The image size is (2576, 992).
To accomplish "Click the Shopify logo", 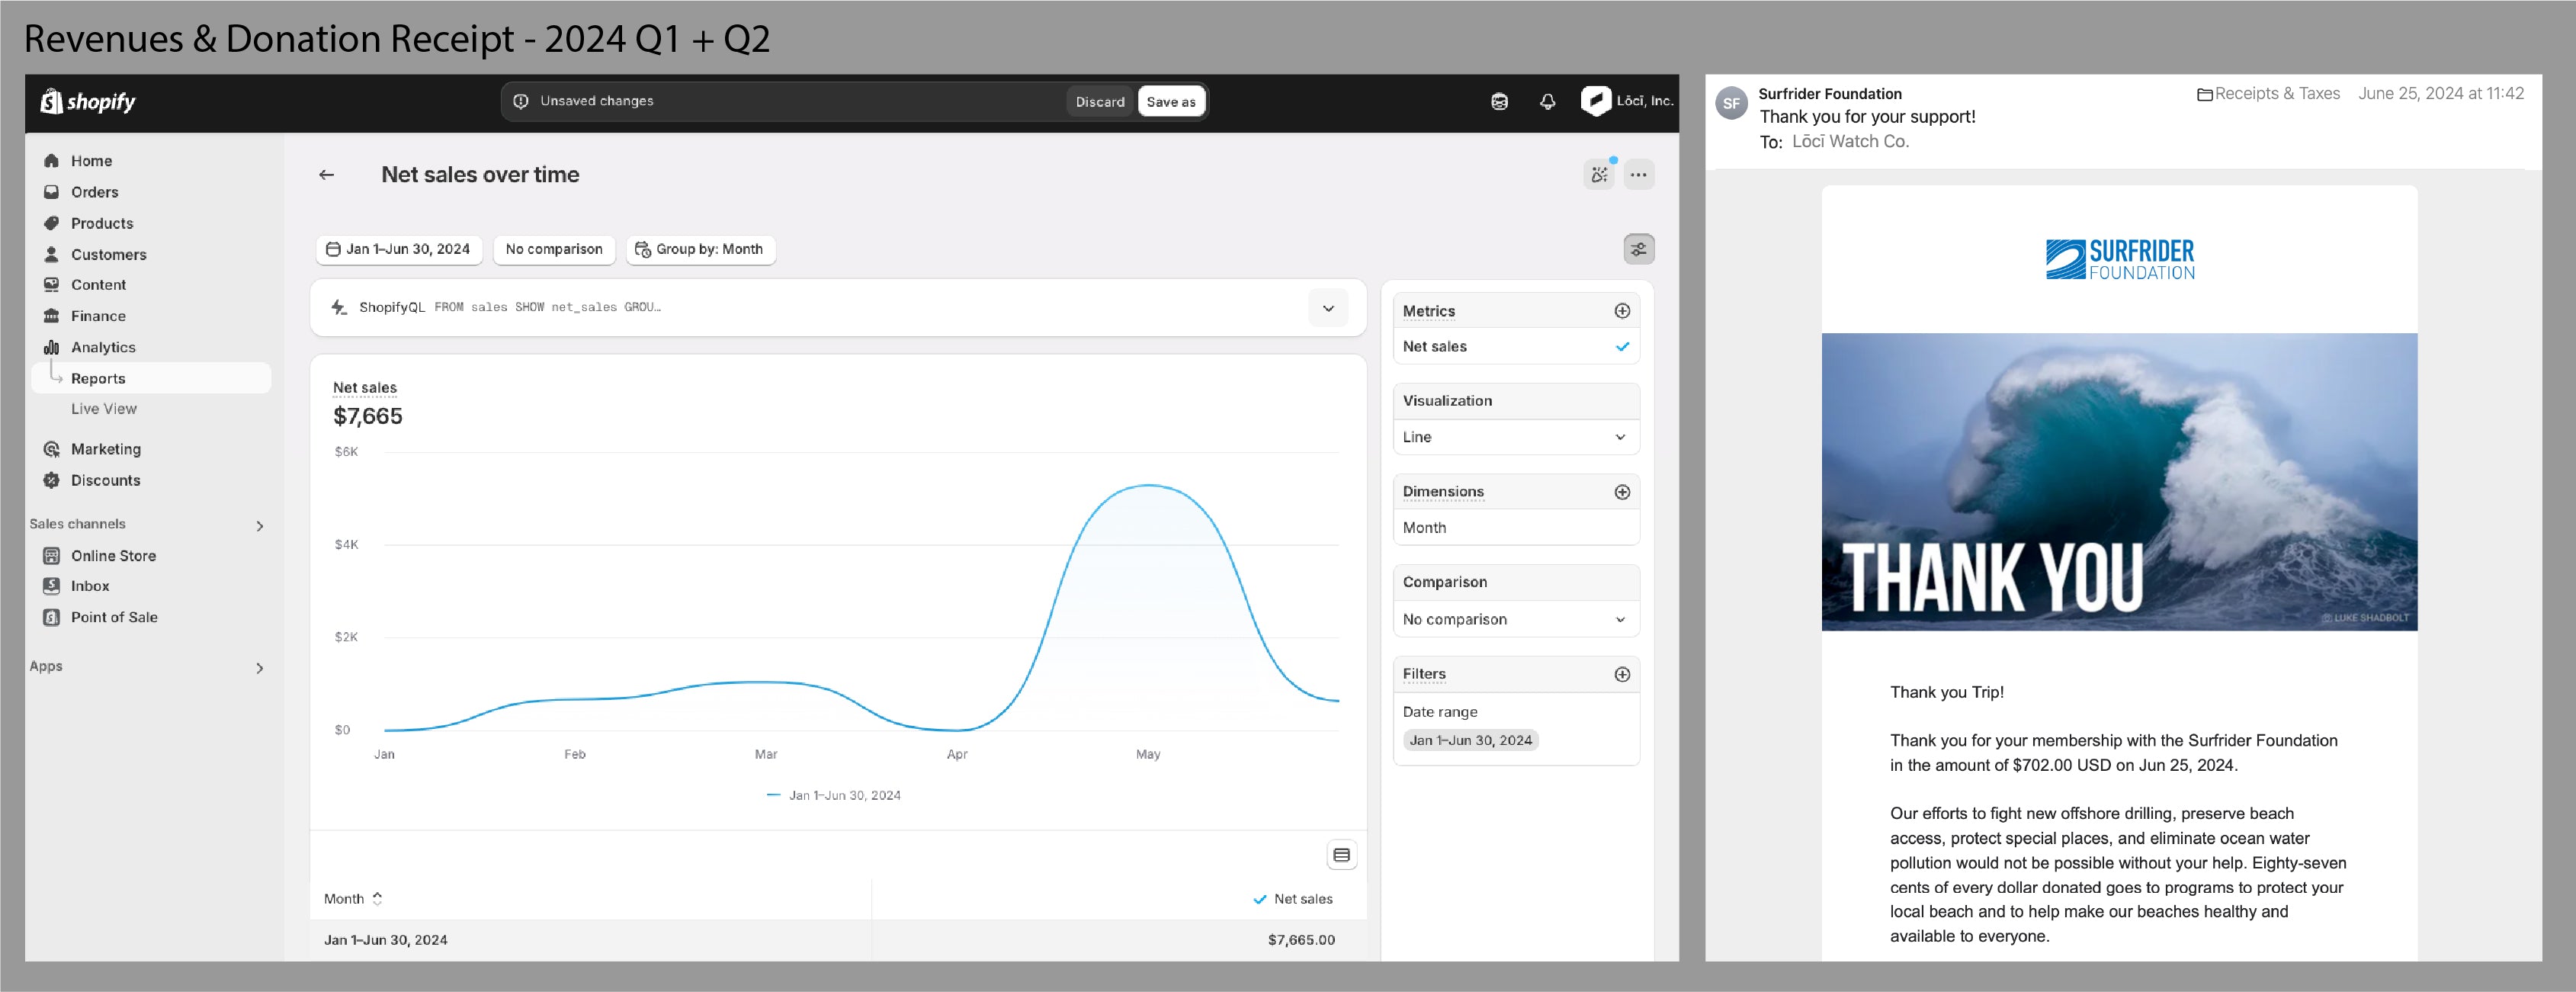I will pos(88,101).
